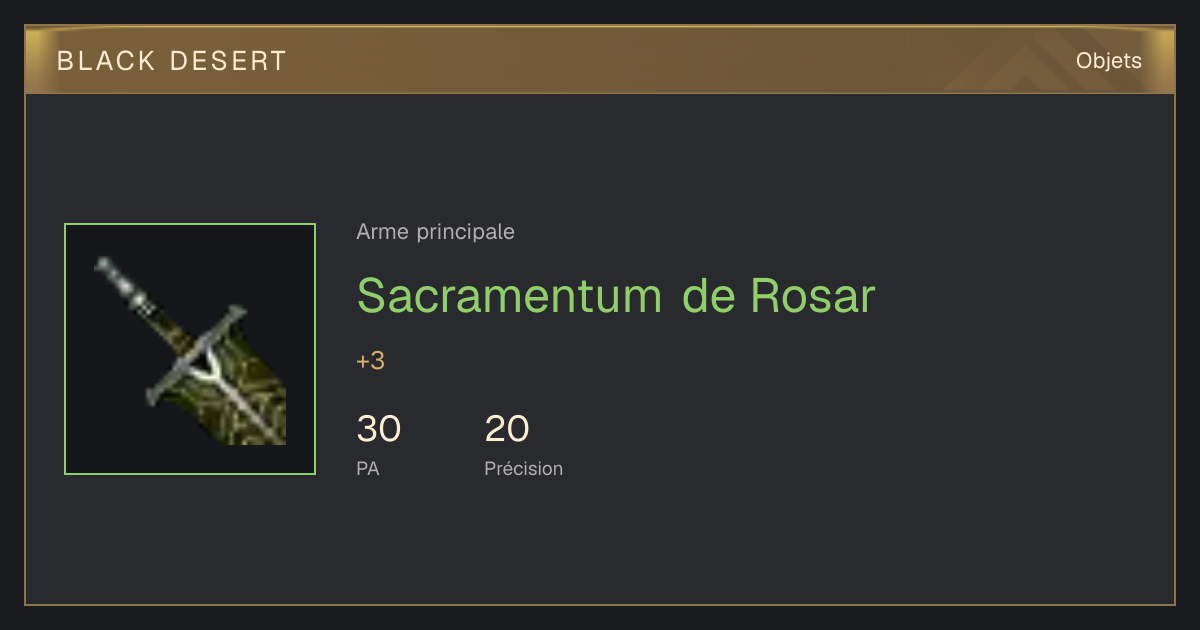Click the Arme principale item type label
Image resolution: width=1200 pixels, height=630 pixels.
435,232
